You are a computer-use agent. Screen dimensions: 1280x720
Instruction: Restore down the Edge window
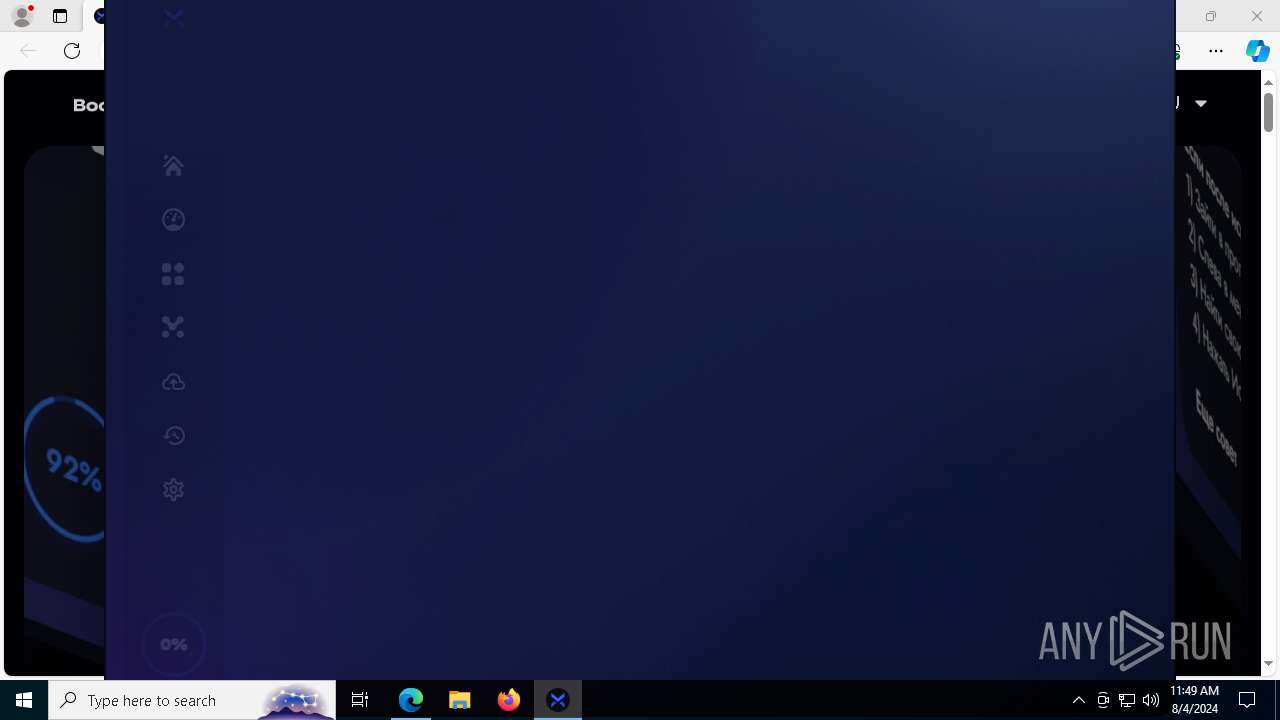[x=1211, y=16]
